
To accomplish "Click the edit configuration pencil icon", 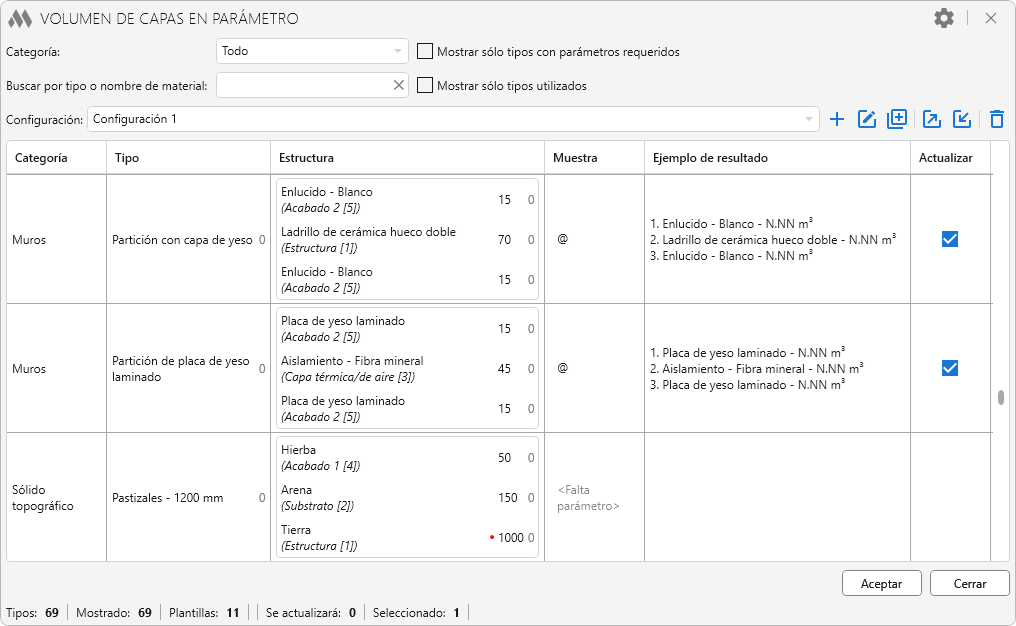I will tap(867, 120).
